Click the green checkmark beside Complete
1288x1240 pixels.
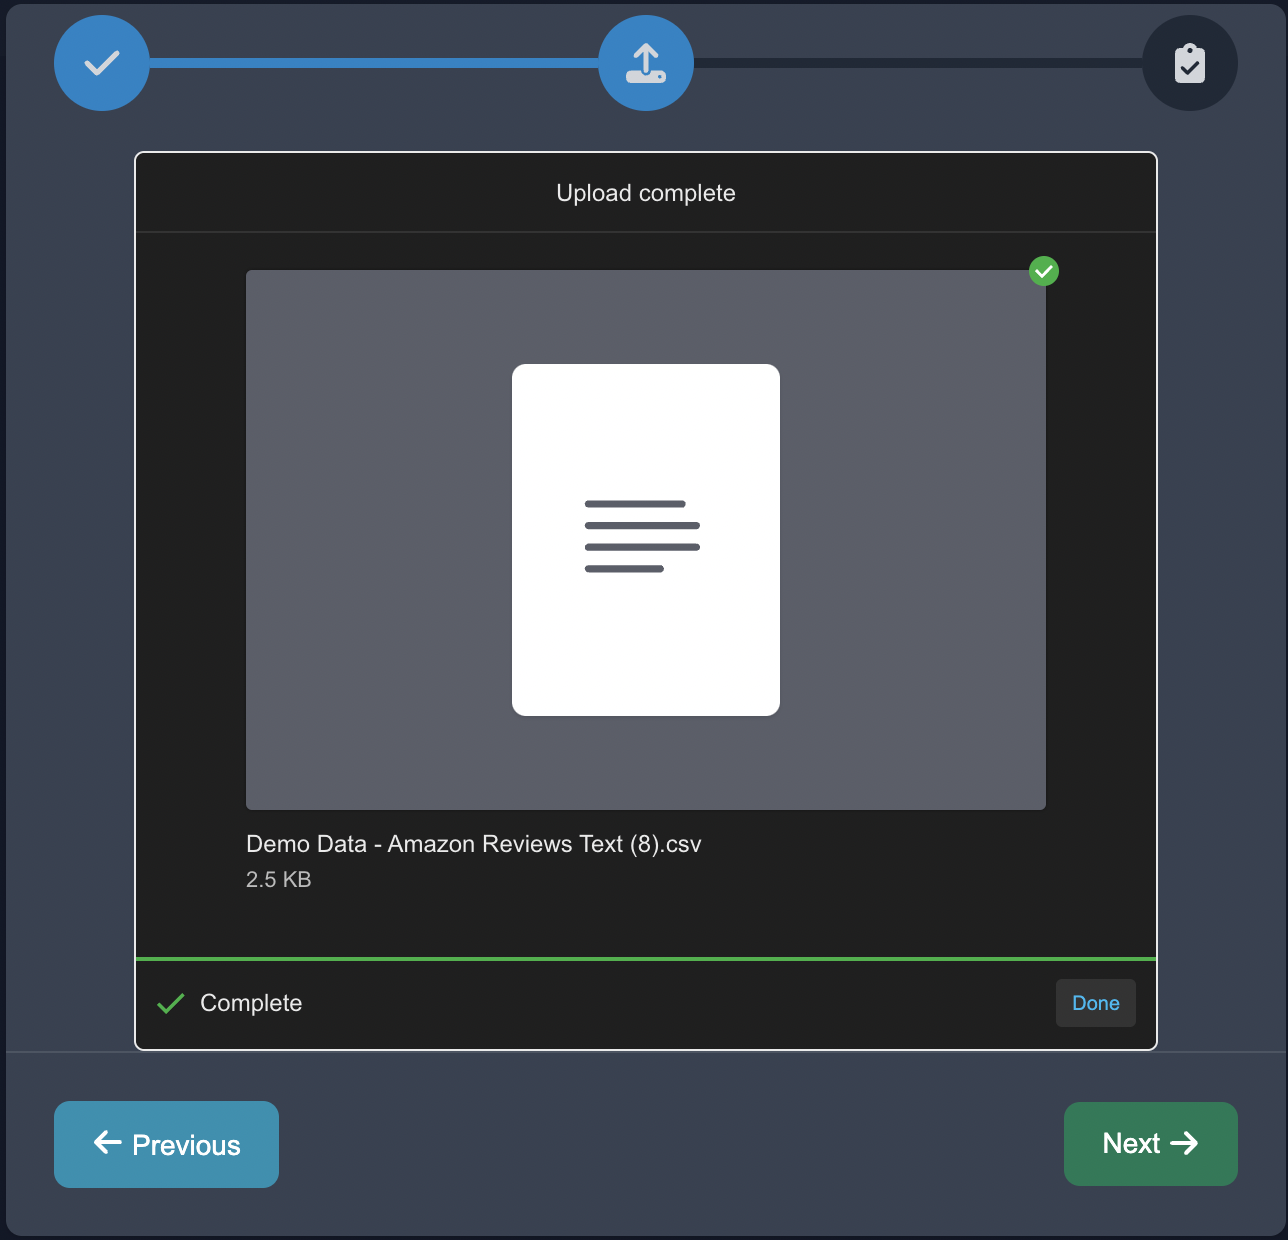coord(171,1003)
